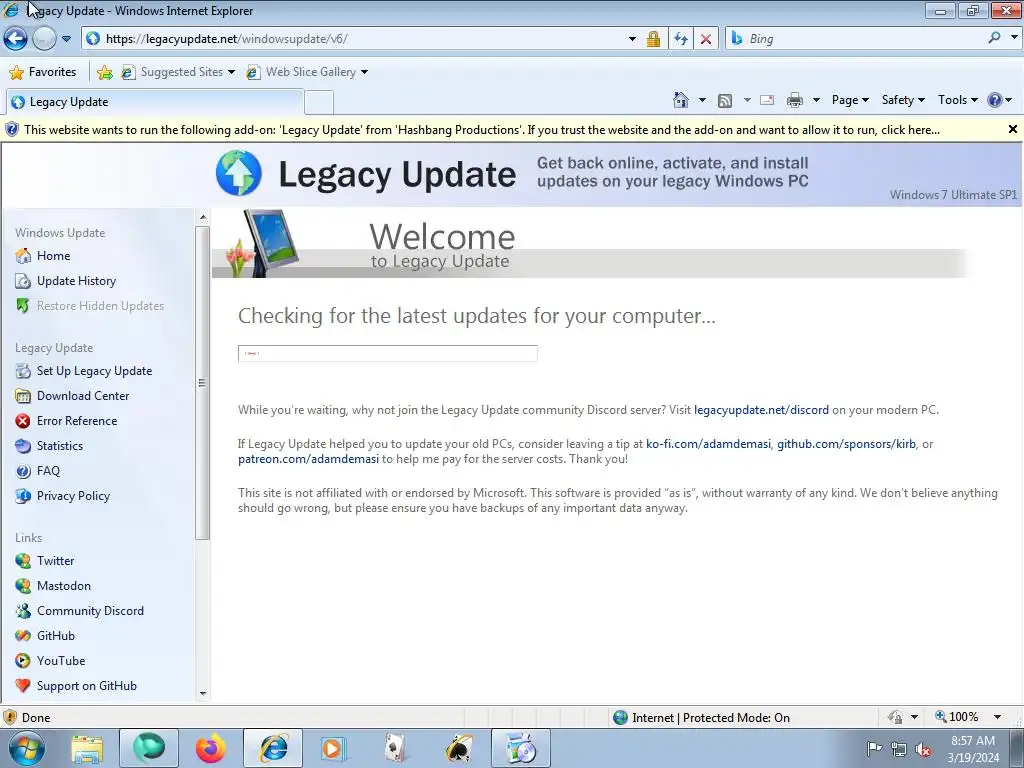The height and width of the screenshot is (768, 1024).
Task: Open a new blank tab
Action: (x=319, y=103)
